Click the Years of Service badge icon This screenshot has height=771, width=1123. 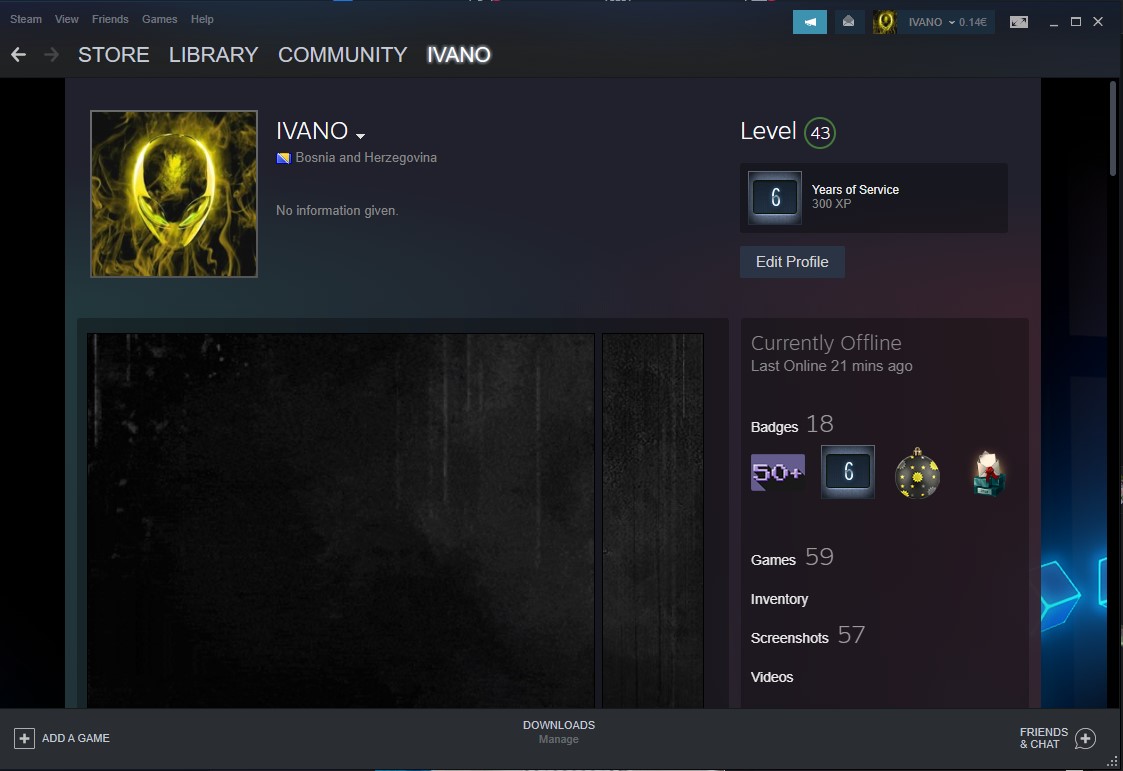click(775, 198)
